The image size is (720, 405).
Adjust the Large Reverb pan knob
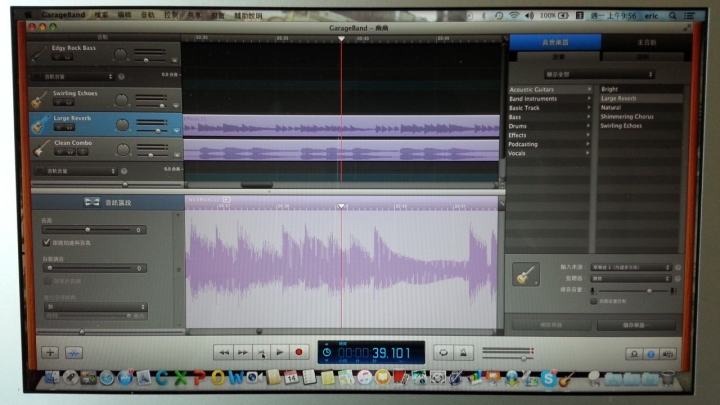click(x=122, y=124)
